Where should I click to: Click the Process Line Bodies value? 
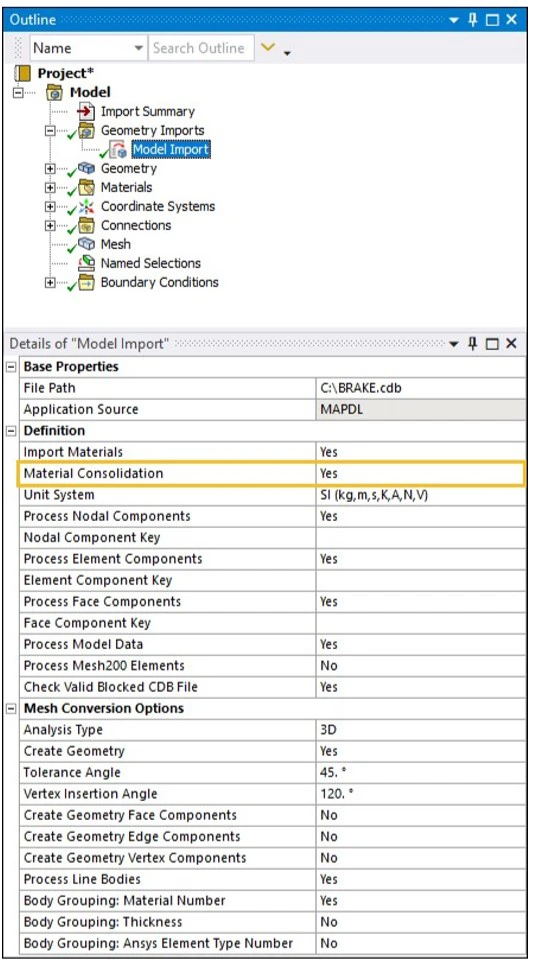(420, 879)
